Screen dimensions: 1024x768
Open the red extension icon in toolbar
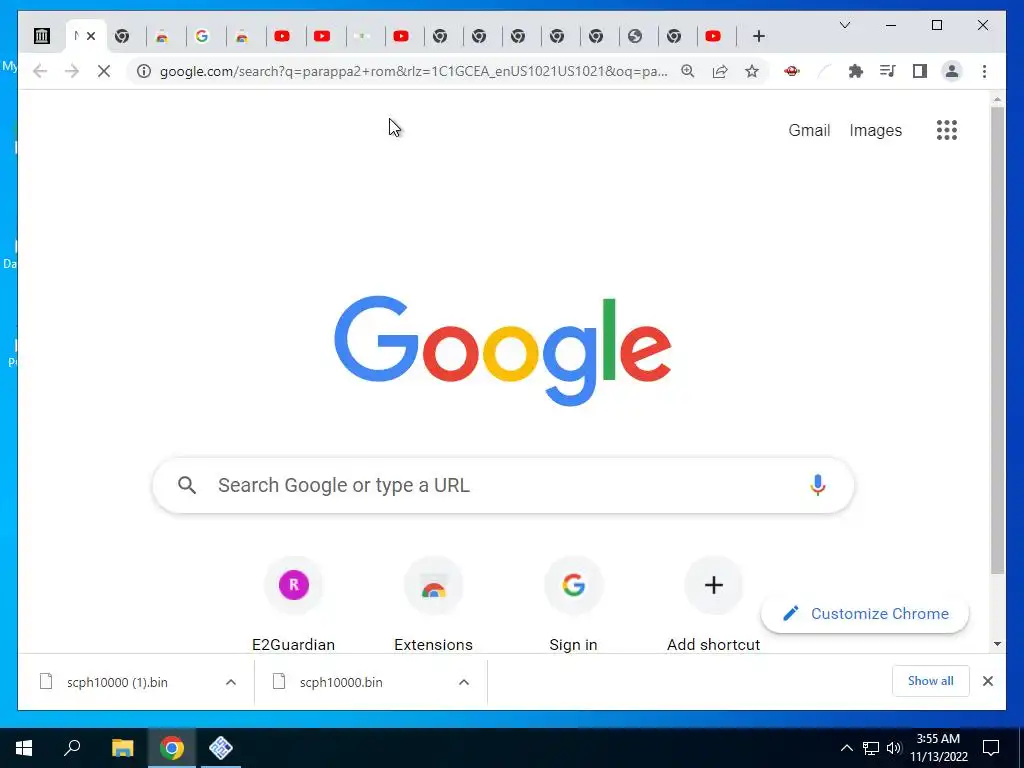coord(792,71)
